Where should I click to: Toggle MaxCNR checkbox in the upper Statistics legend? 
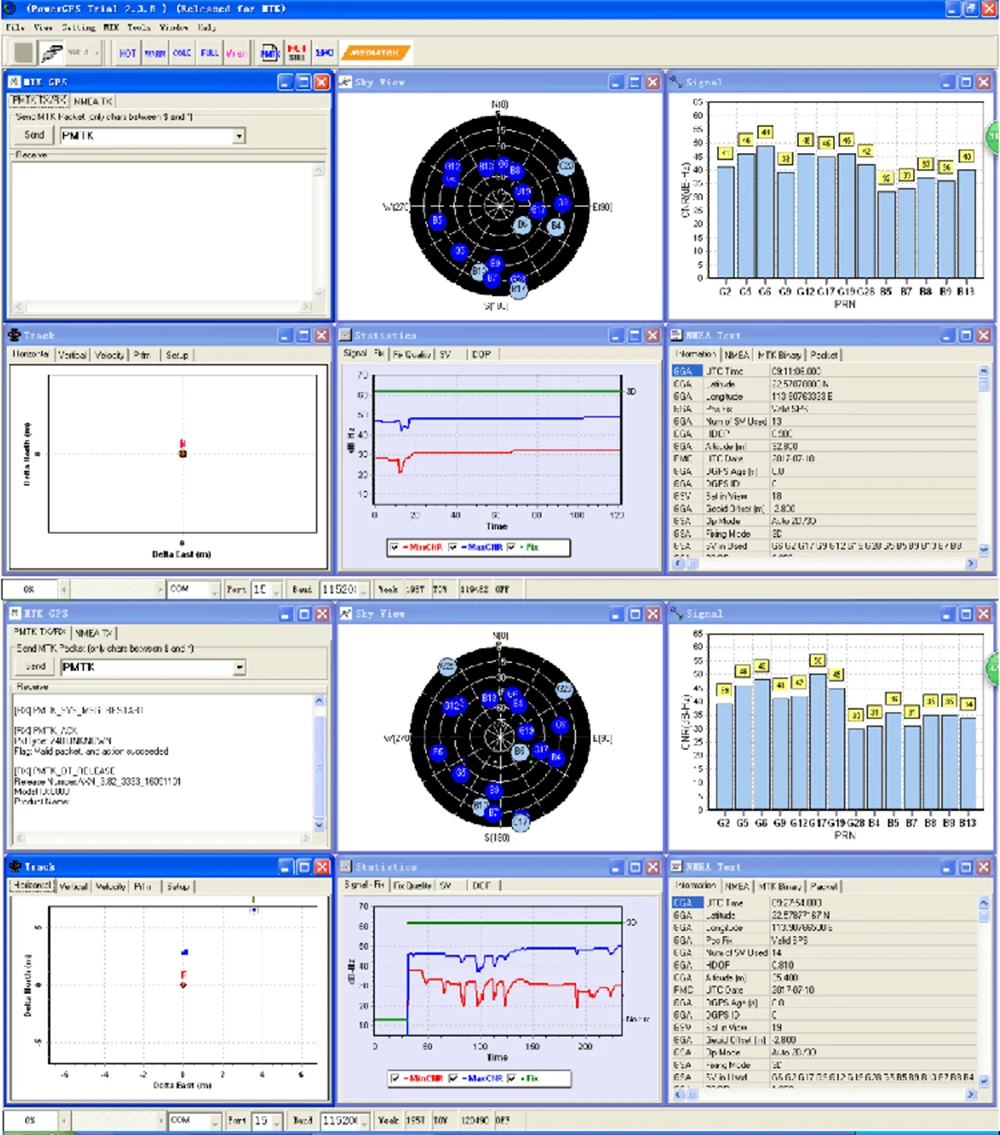453,547
